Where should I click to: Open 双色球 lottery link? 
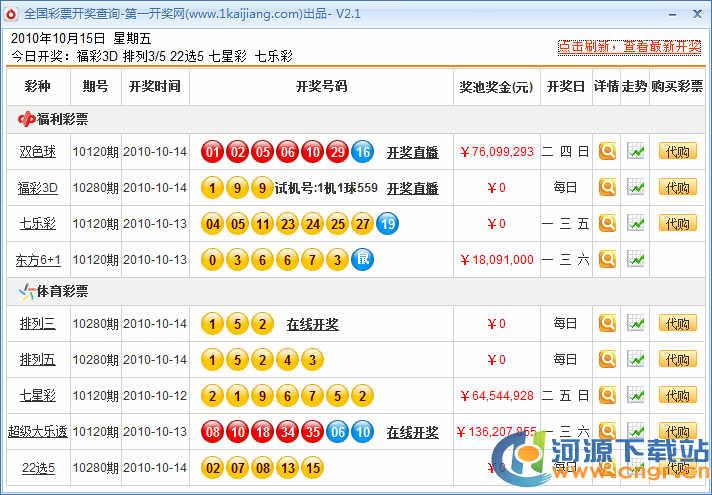click(x=38, y=152)
